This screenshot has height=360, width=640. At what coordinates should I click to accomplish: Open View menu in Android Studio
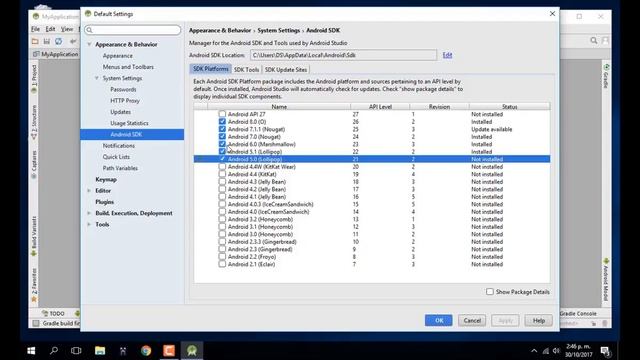[x=67, y=29]
